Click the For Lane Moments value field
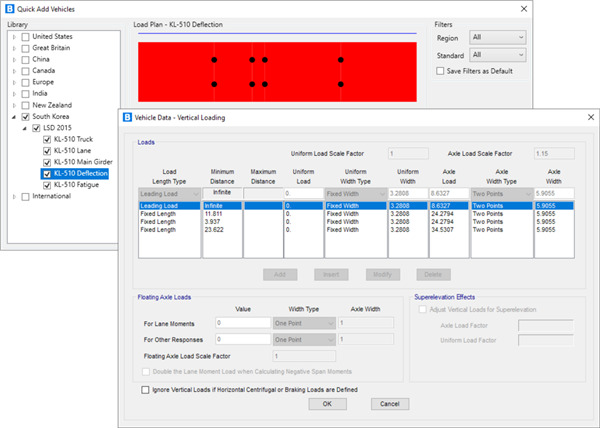 pos(241,324)
